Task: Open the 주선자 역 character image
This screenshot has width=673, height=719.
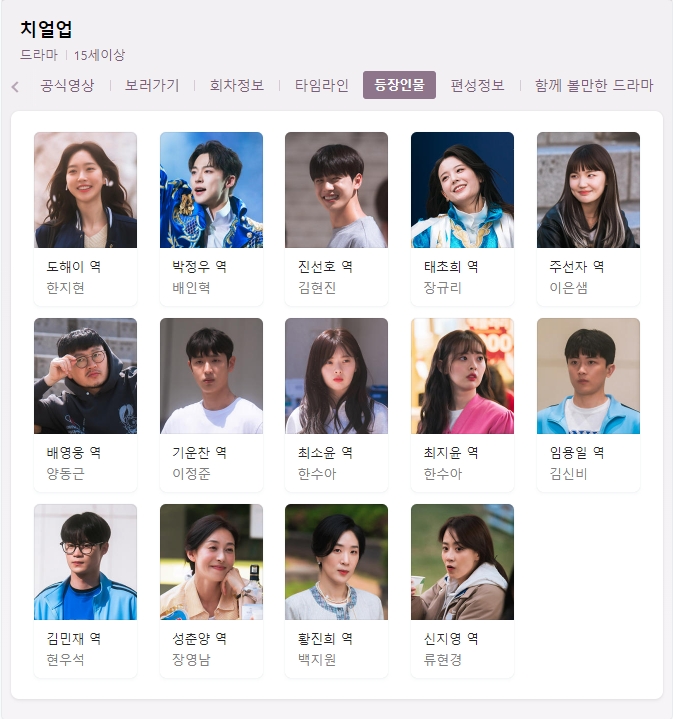Action: tap(588, 190)
